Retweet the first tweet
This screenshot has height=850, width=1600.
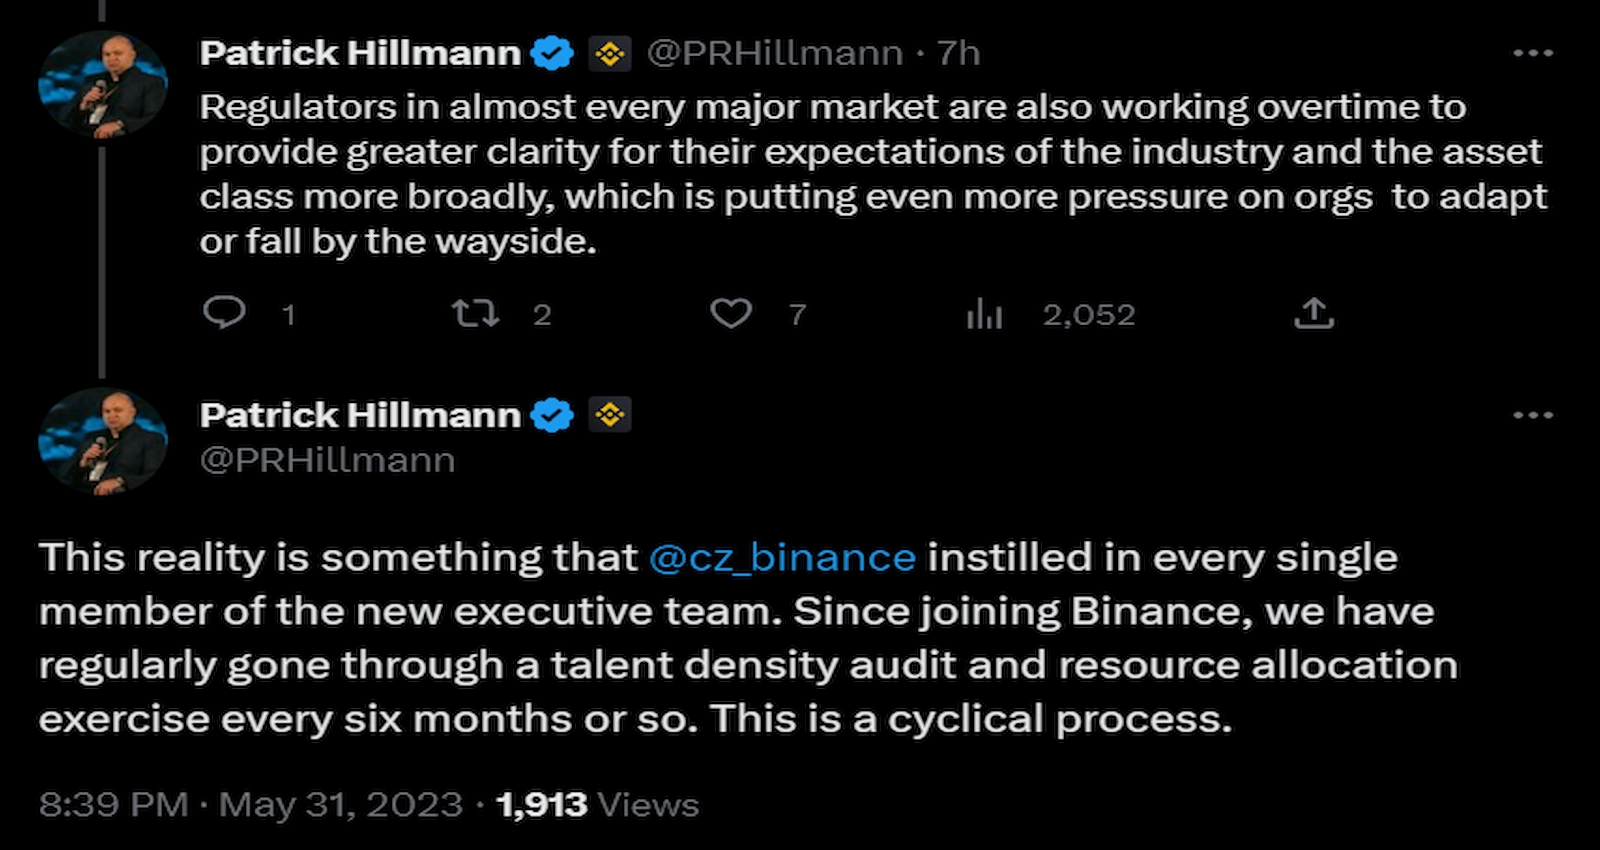(473, 314)
